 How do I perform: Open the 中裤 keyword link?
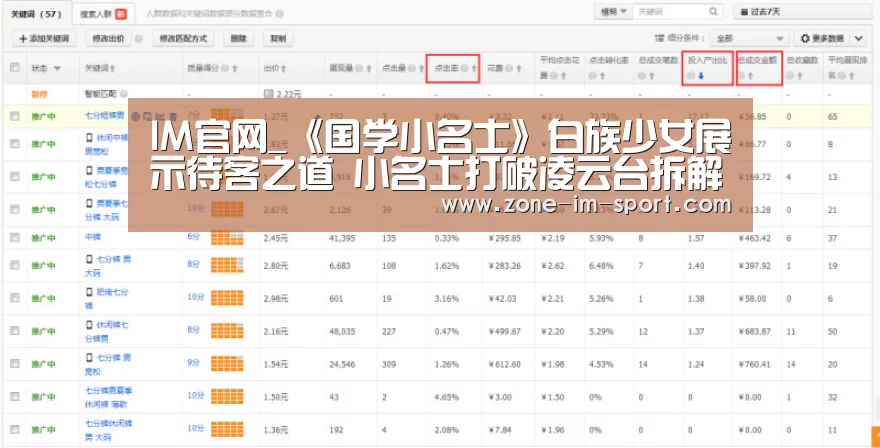(x=93, y=237)
